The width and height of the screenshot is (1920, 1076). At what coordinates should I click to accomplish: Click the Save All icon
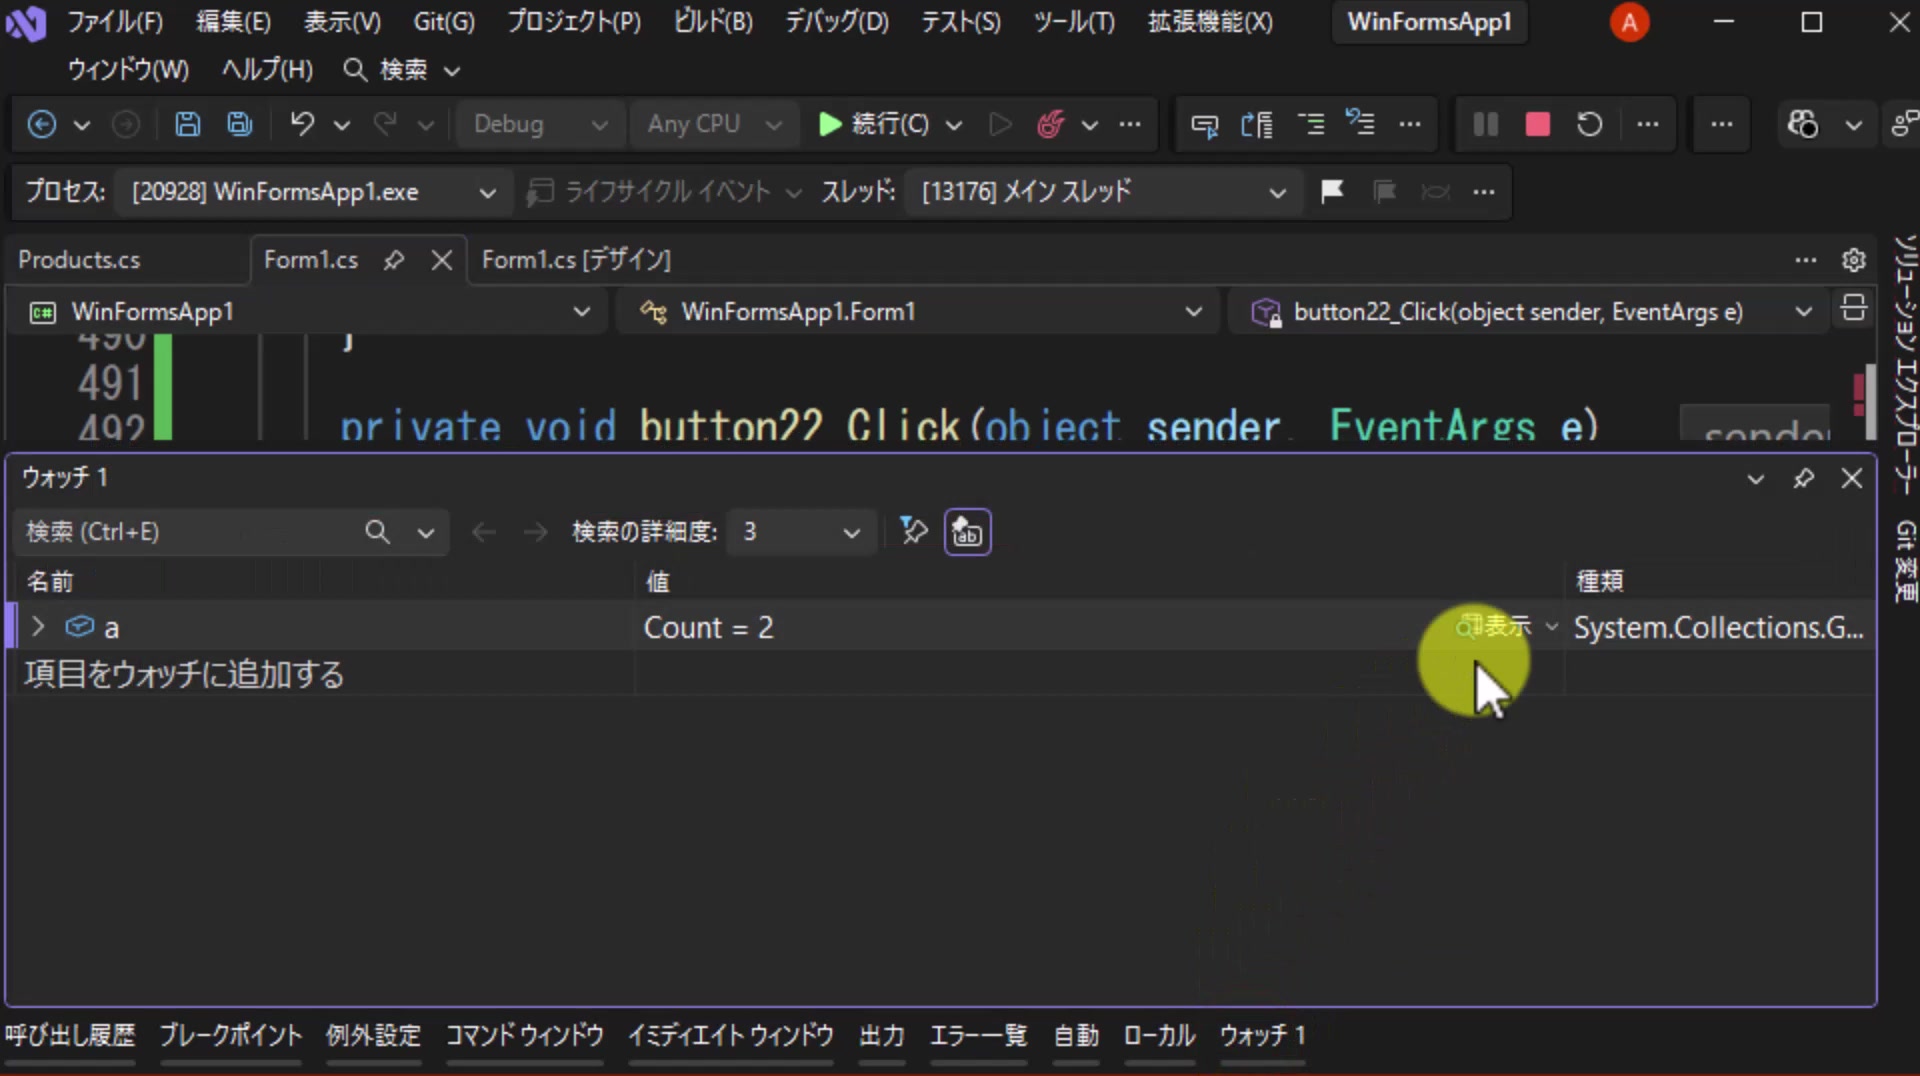[x=240, y=124]
